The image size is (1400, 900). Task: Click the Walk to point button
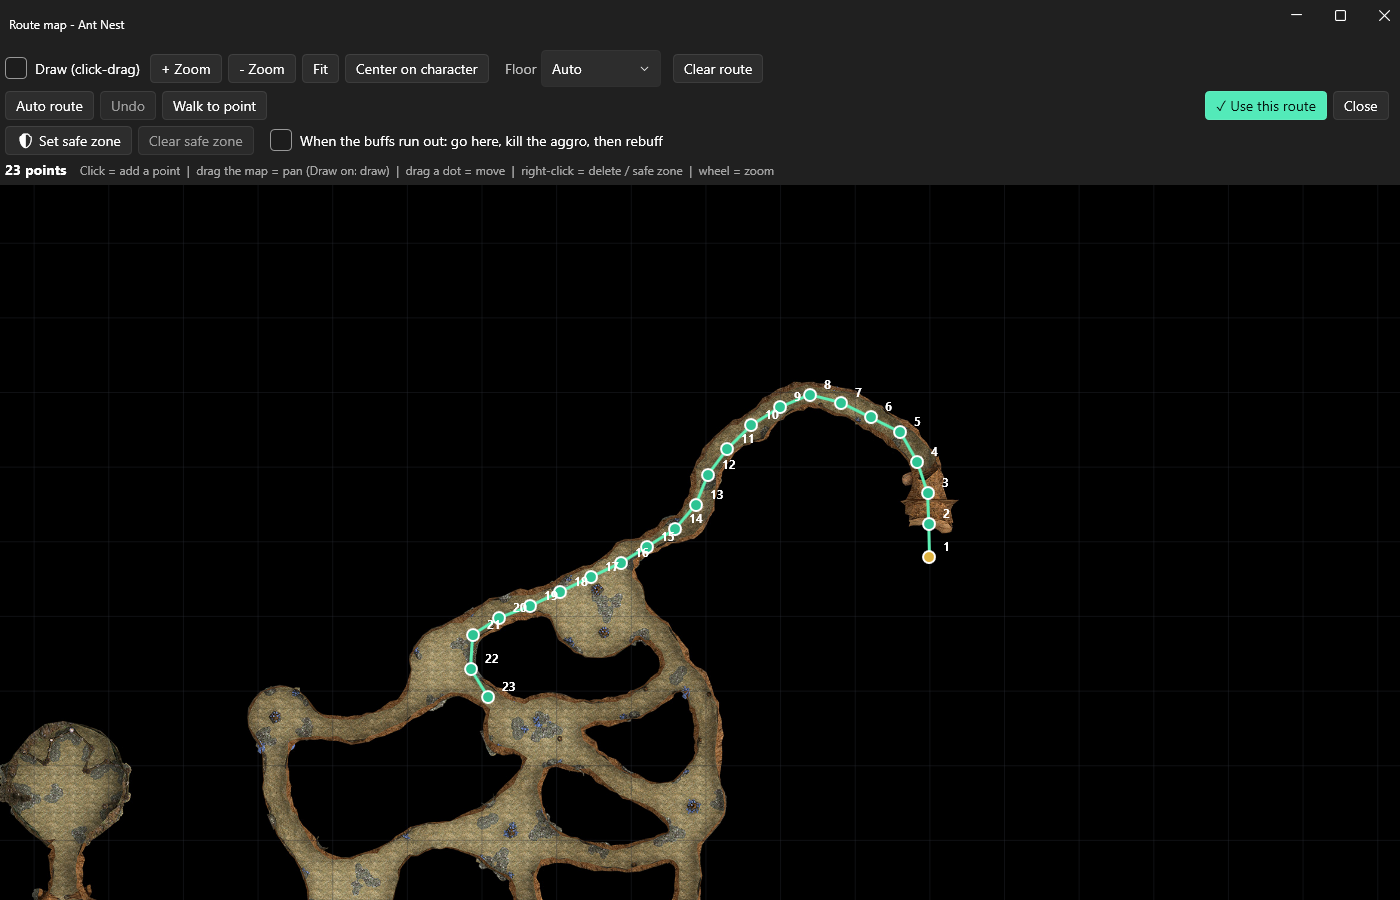(214, 106)
